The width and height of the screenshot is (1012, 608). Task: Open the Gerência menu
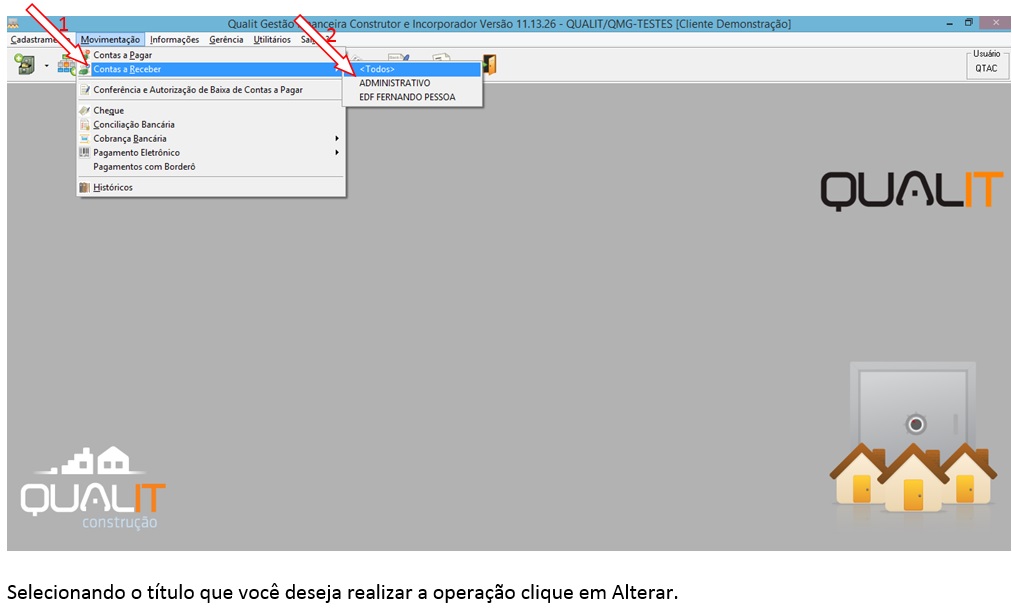[226, 39]
